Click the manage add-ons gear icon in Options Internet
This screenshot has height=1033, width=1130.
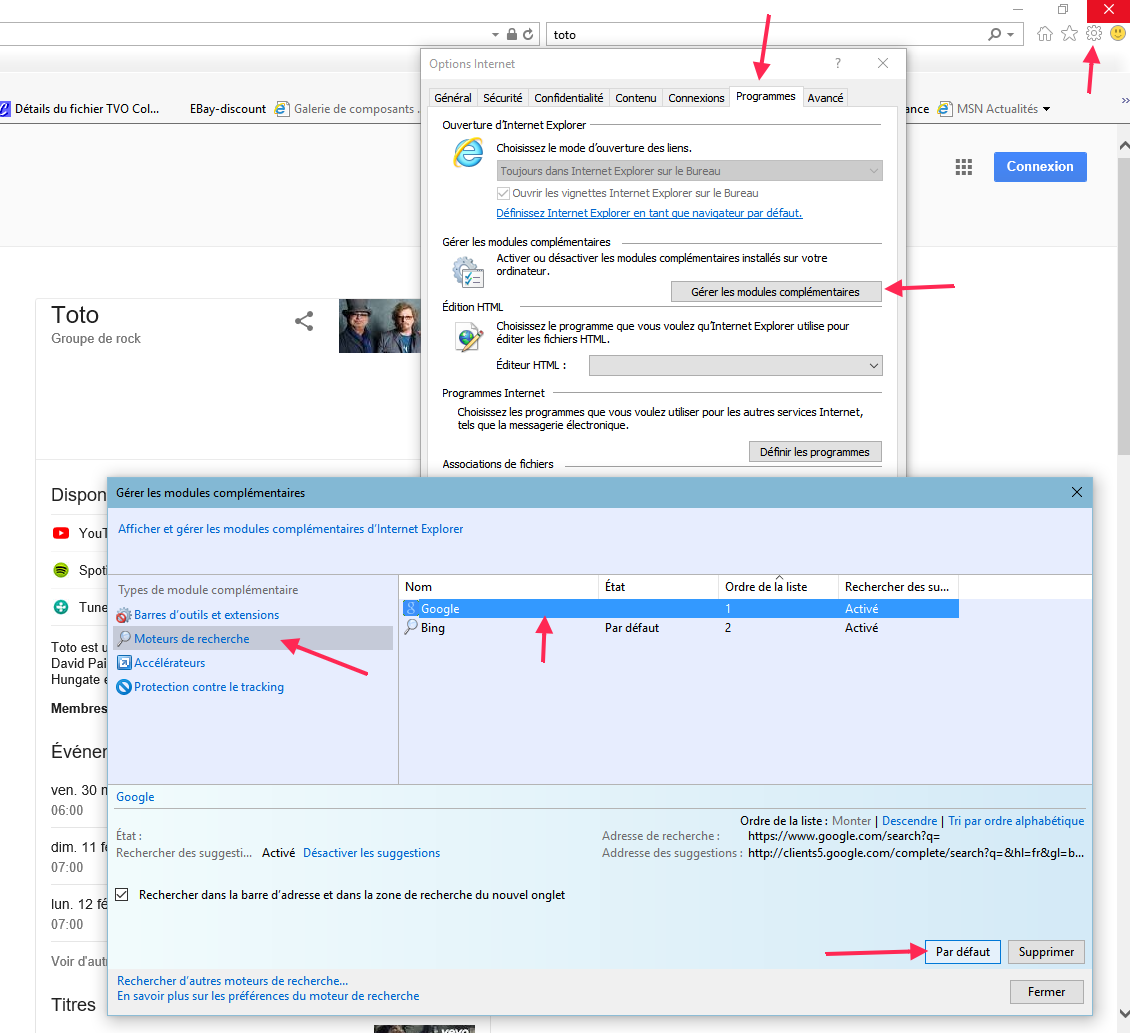point(468,272)
